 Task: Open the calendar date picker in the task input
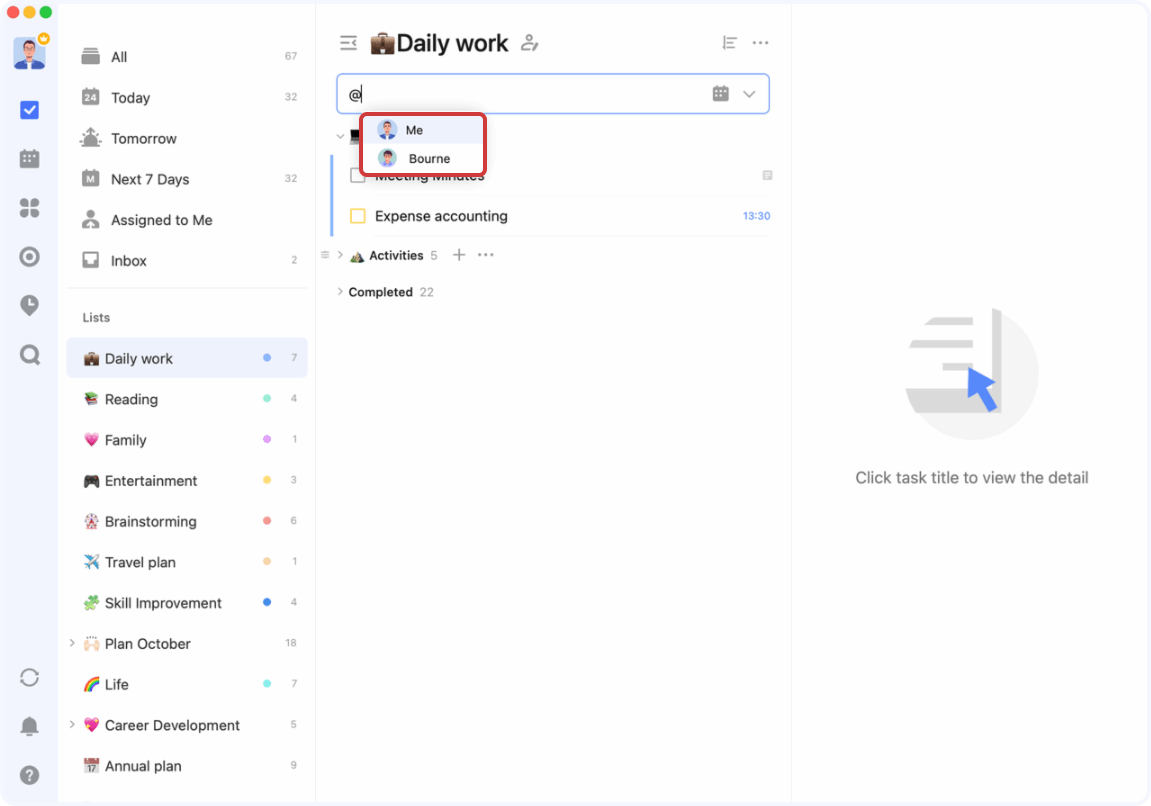(x=720, y=93)
